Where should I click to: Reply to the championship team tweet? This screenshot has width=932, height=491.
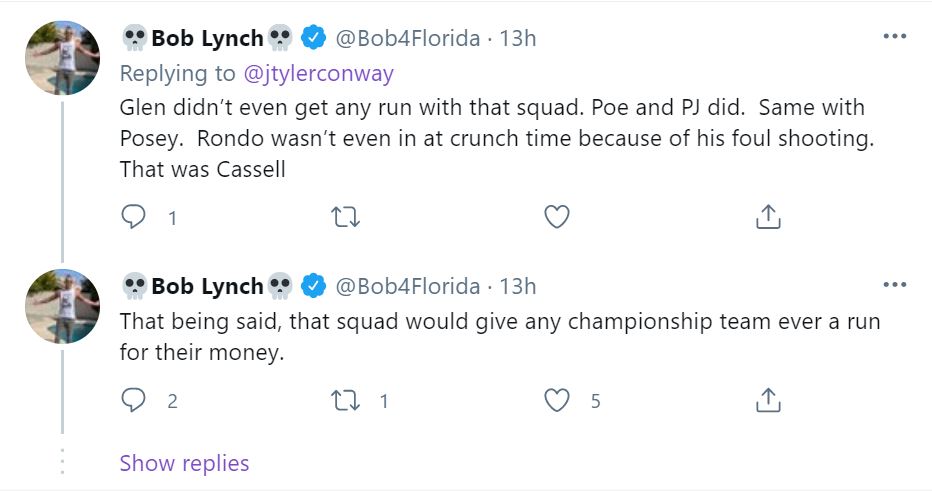(134, 401)
